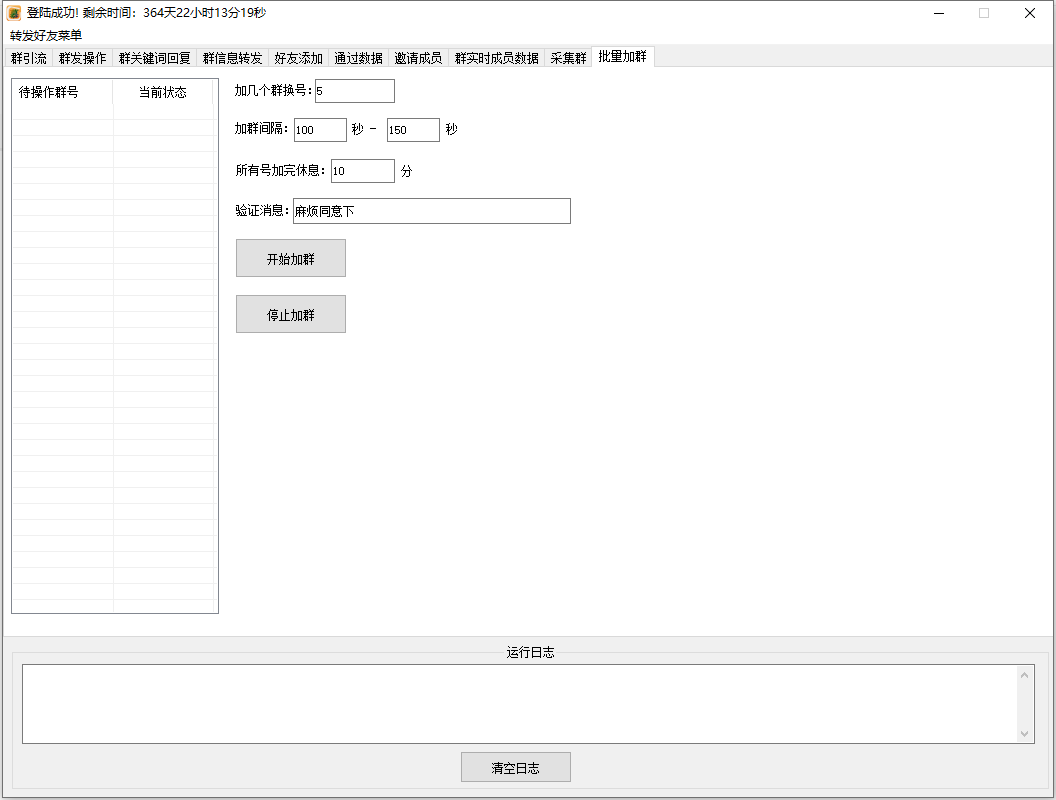
Task: Select the 批量加群 tab
Action: 622,57
